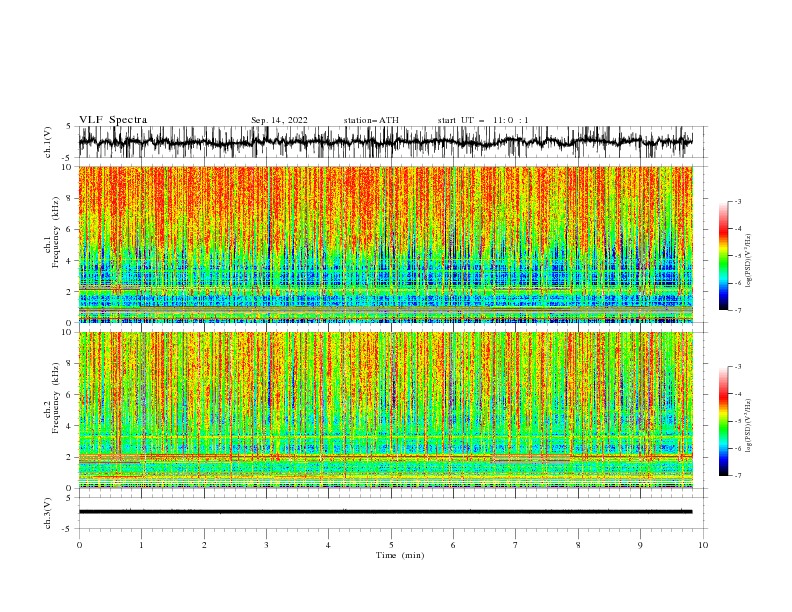Click the 'station=ATH' label

(371, 120)
